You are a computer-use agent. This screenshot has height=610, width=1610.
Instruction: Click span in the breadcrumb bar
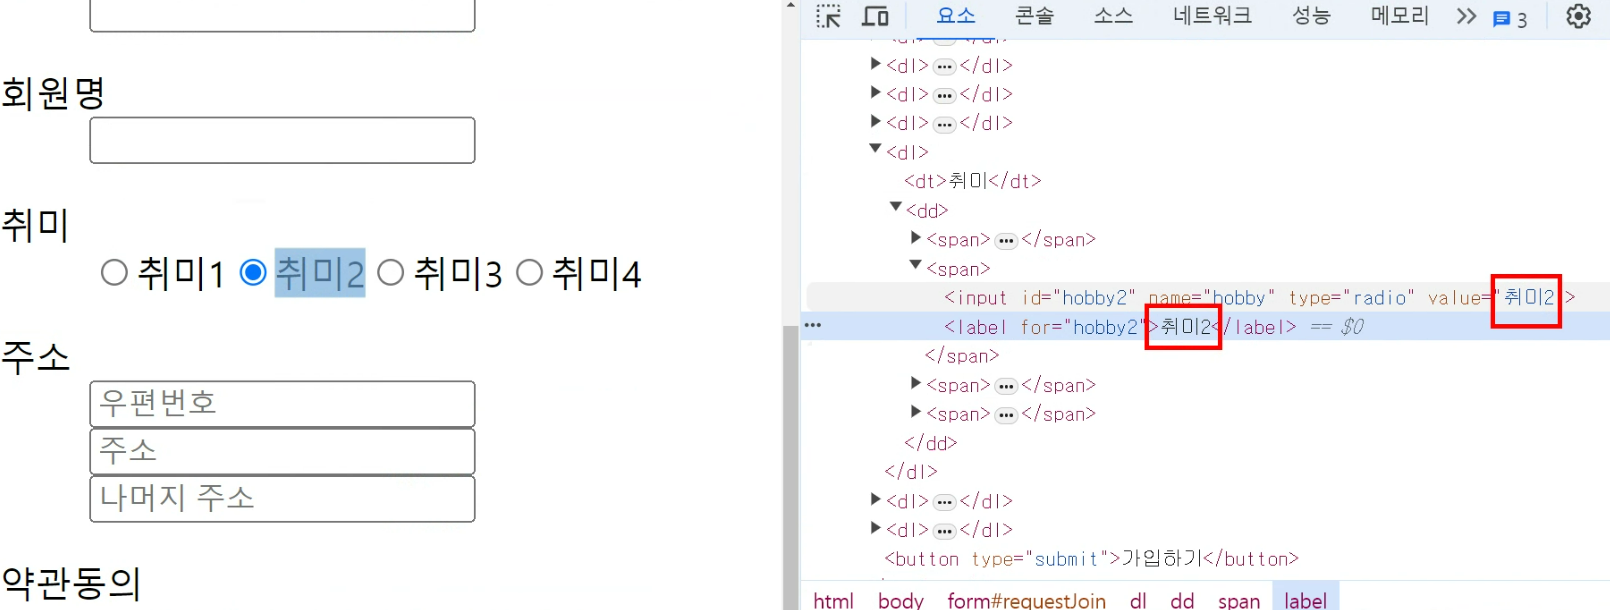[x=1239, y=600]
